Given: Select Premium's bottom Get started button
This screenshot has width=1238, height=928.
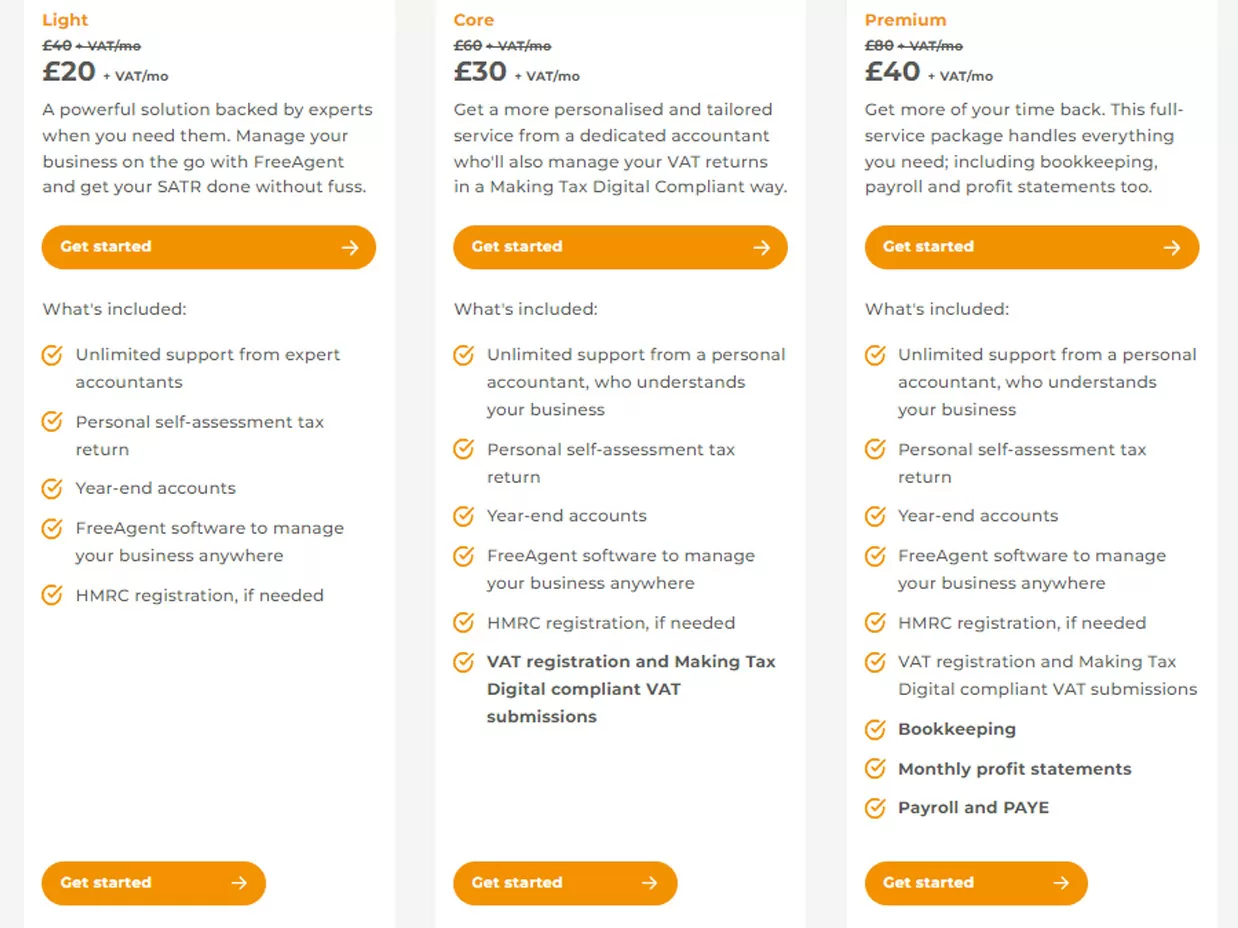Looking at the screenshot, I should pyautogui.click(x=976, y=883).
